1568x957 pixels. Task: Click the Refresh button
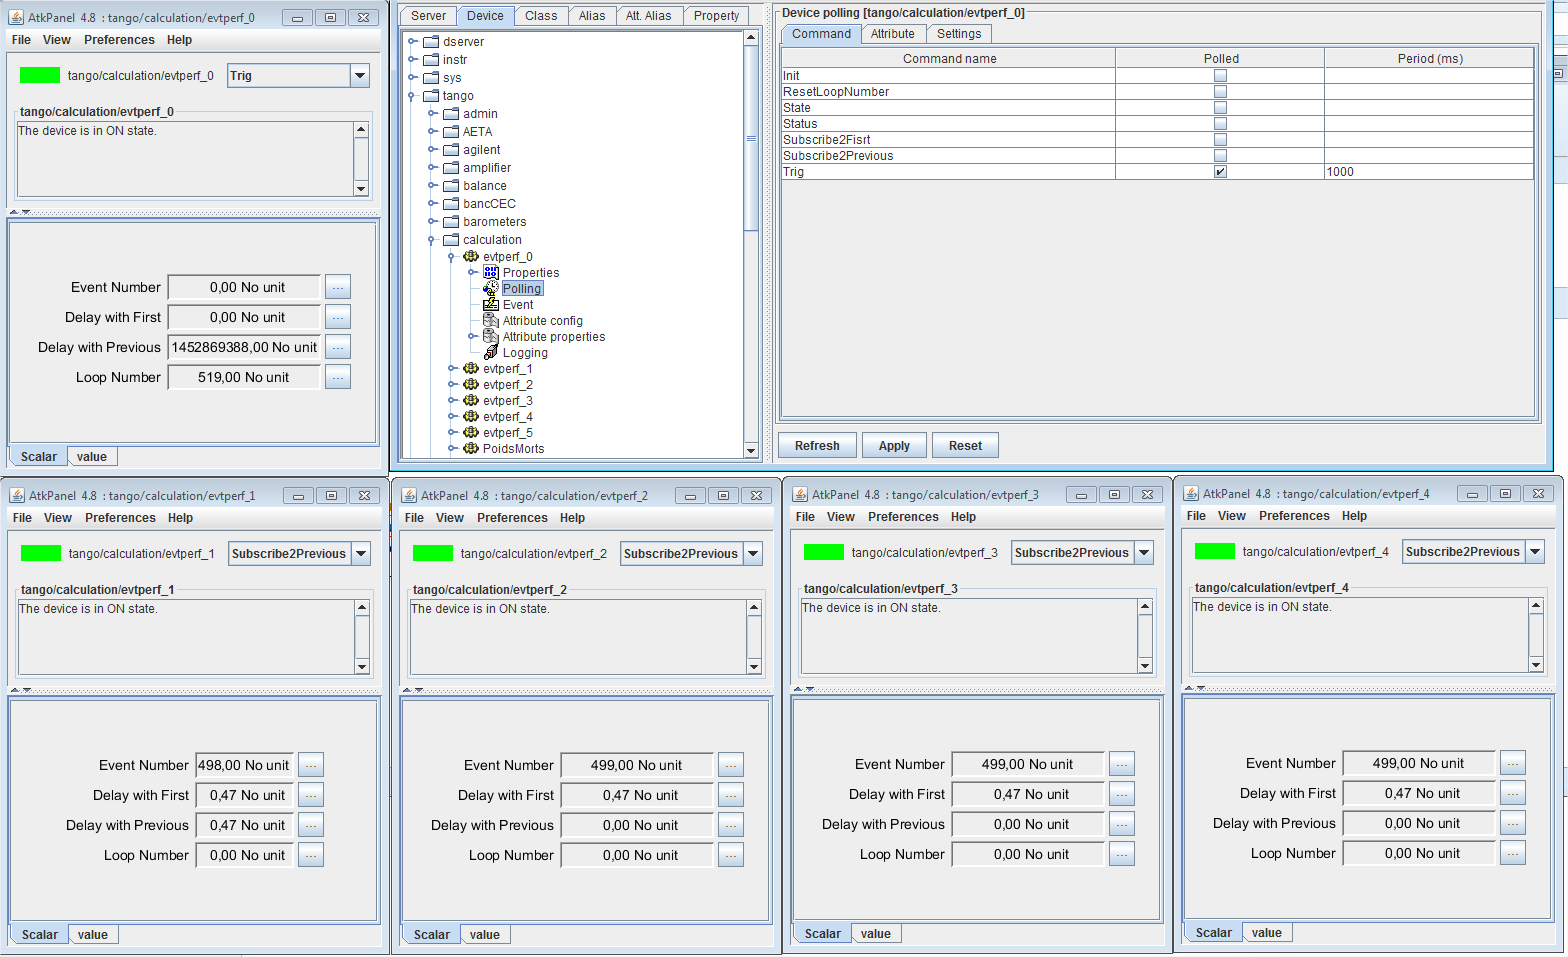(817, 446)
